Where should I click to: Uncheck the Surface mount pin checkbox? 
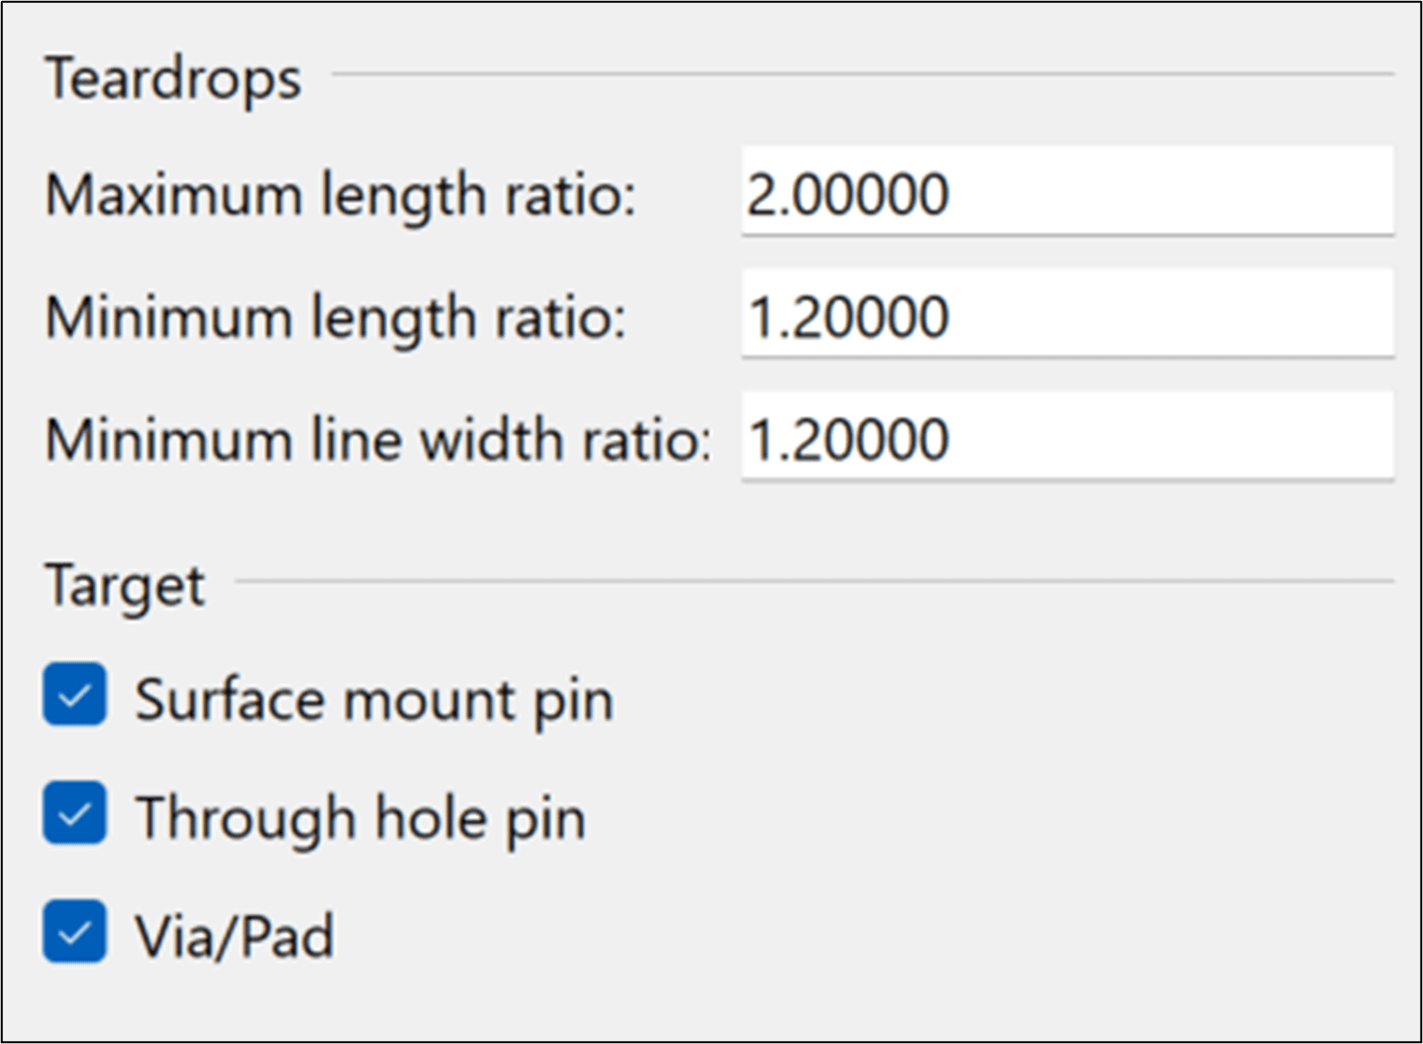[75, 694]
